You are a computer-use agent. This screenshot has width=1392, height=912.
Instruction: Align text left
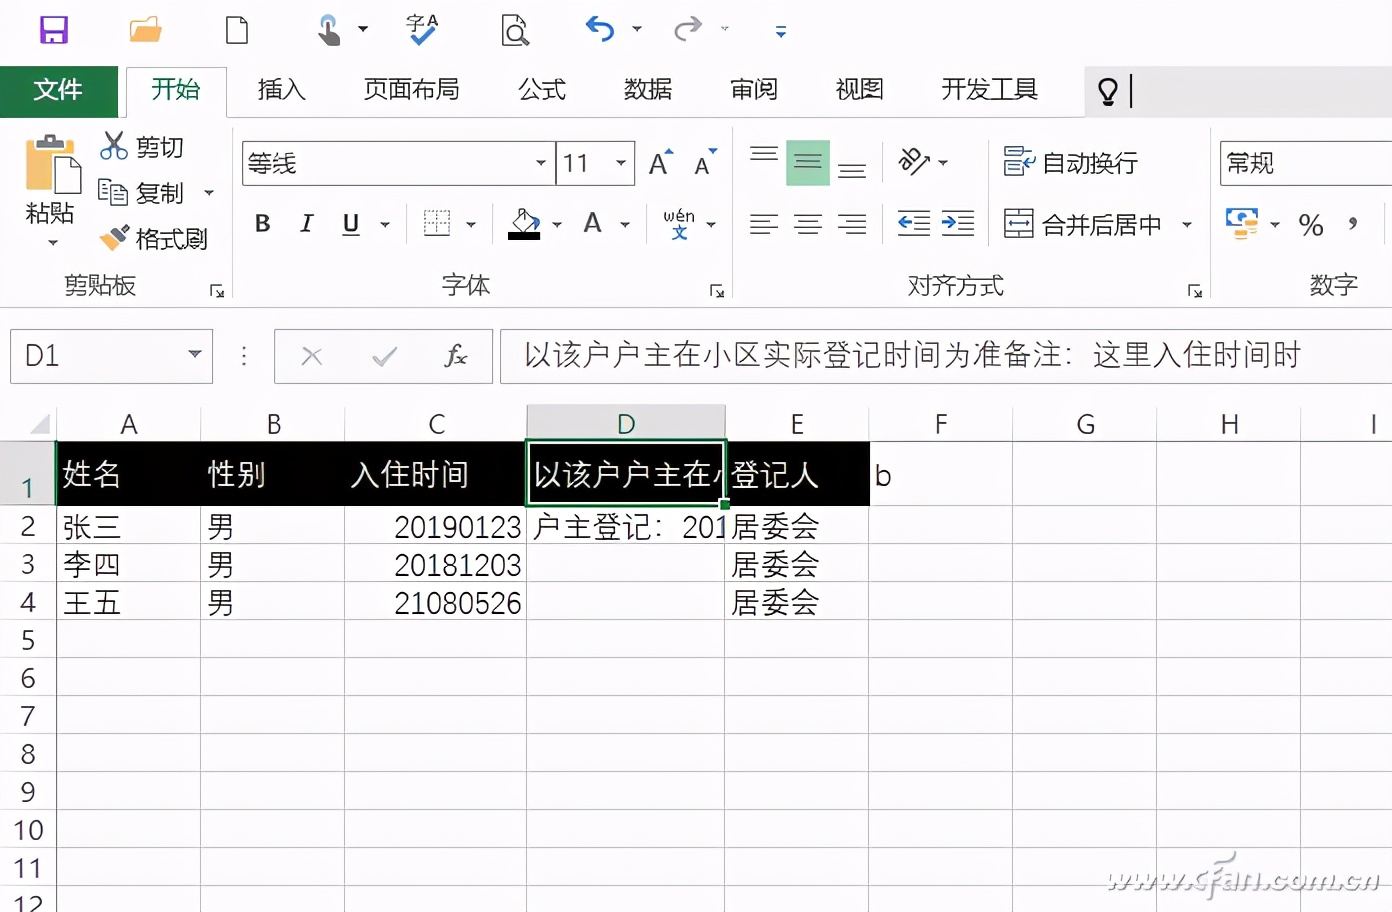click(x=764, y=224)
